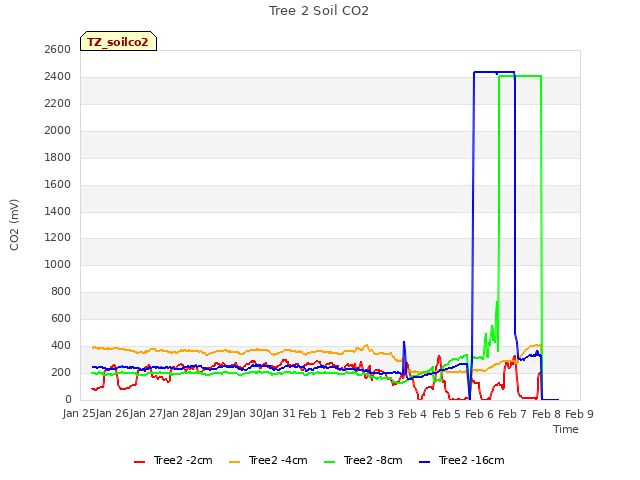640x480 pixels.
Task: Toggle the Tree2 -16cm legend entry
Action: pos(462,460)
